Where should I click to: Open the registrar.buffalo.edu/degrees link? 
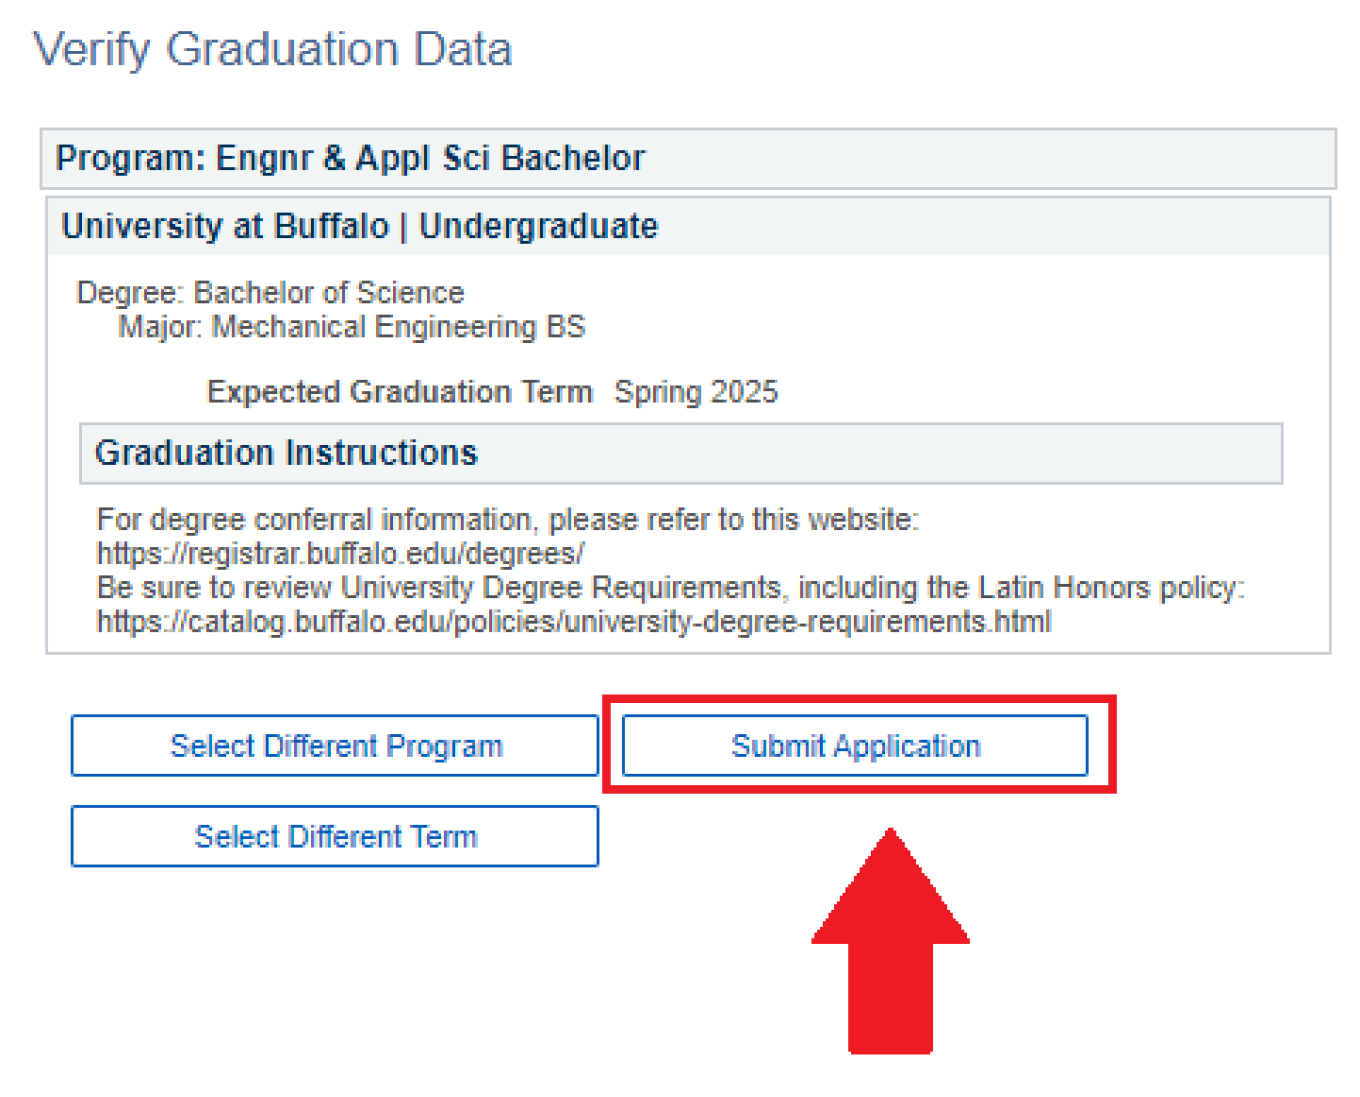339,553
